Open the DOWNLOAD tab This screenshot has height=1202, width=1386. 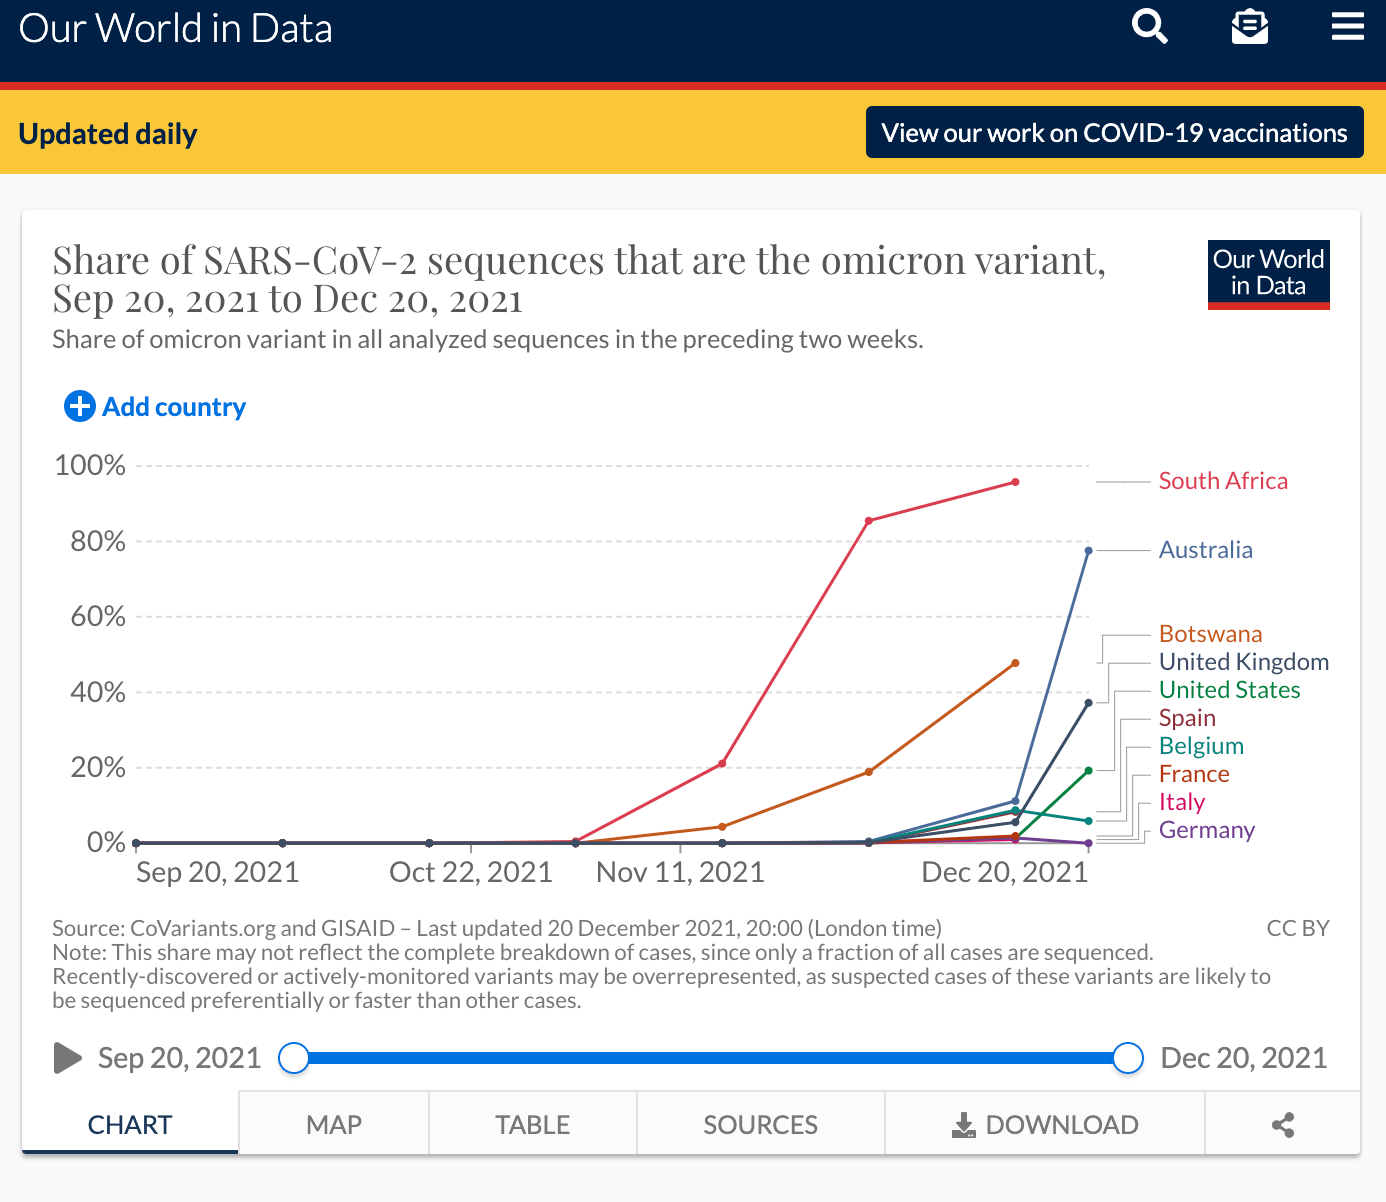[x=1045, y=1125]
